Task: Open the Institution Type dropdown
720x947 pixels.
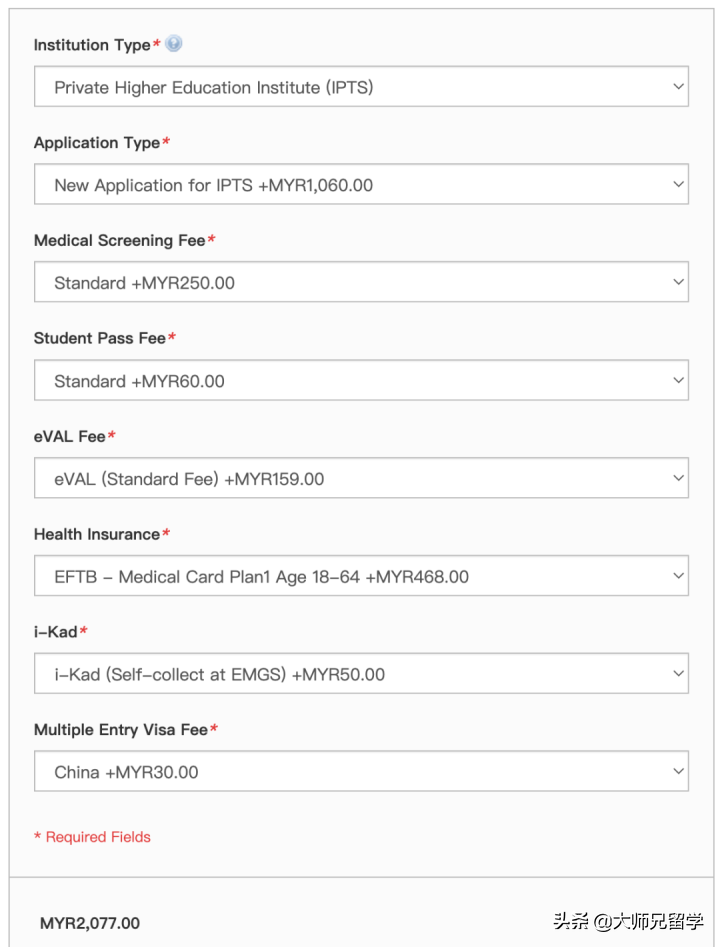Action: click(x=360, y=87)
